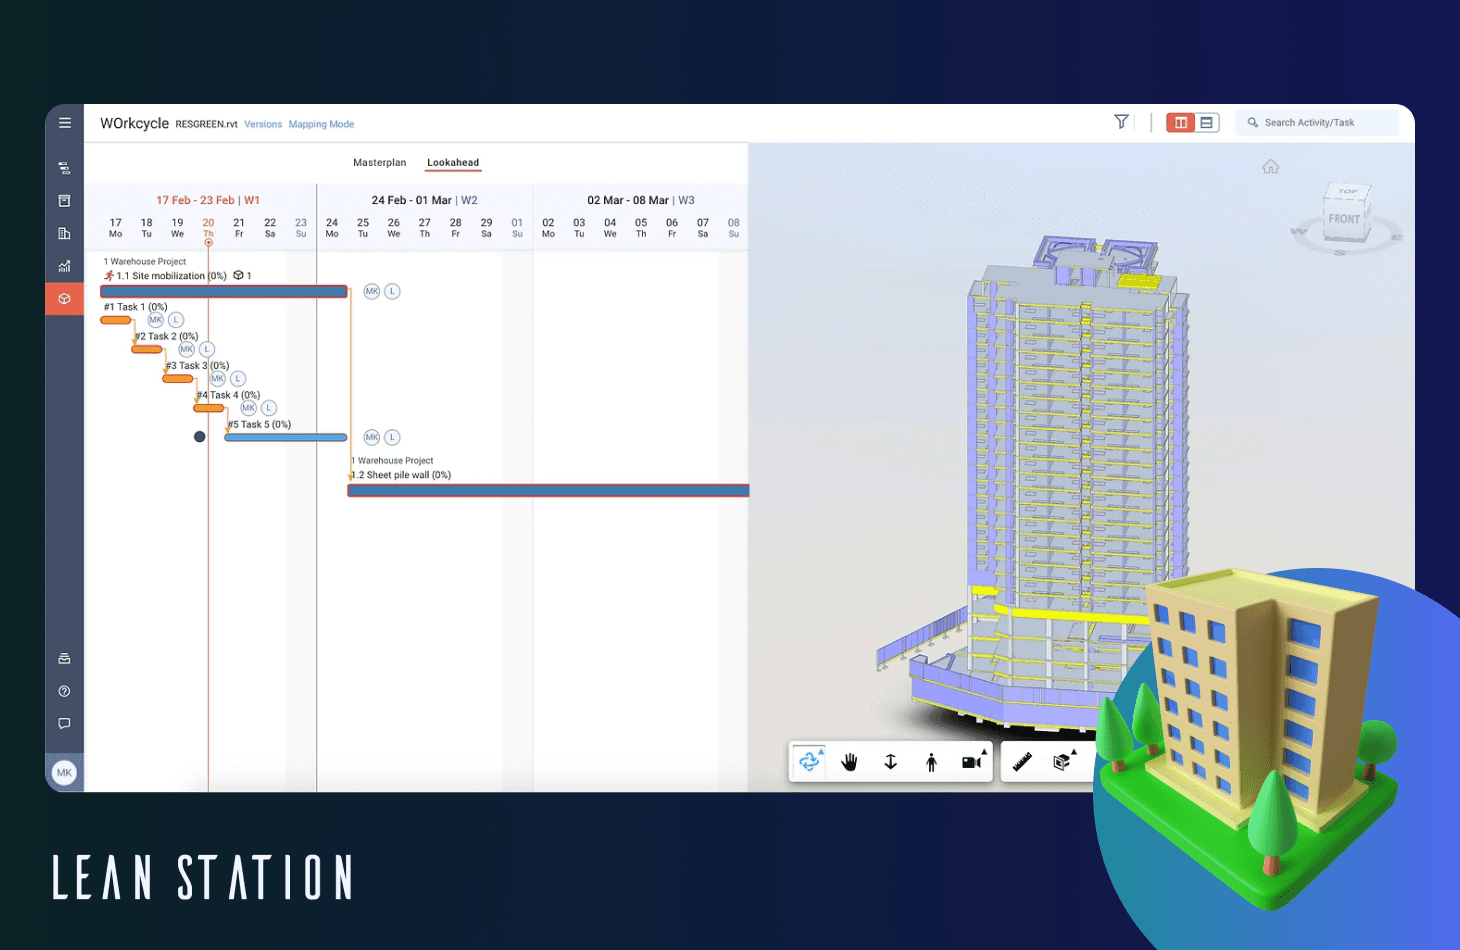Open the Mapping Mode link

click(x=321, y=125)
